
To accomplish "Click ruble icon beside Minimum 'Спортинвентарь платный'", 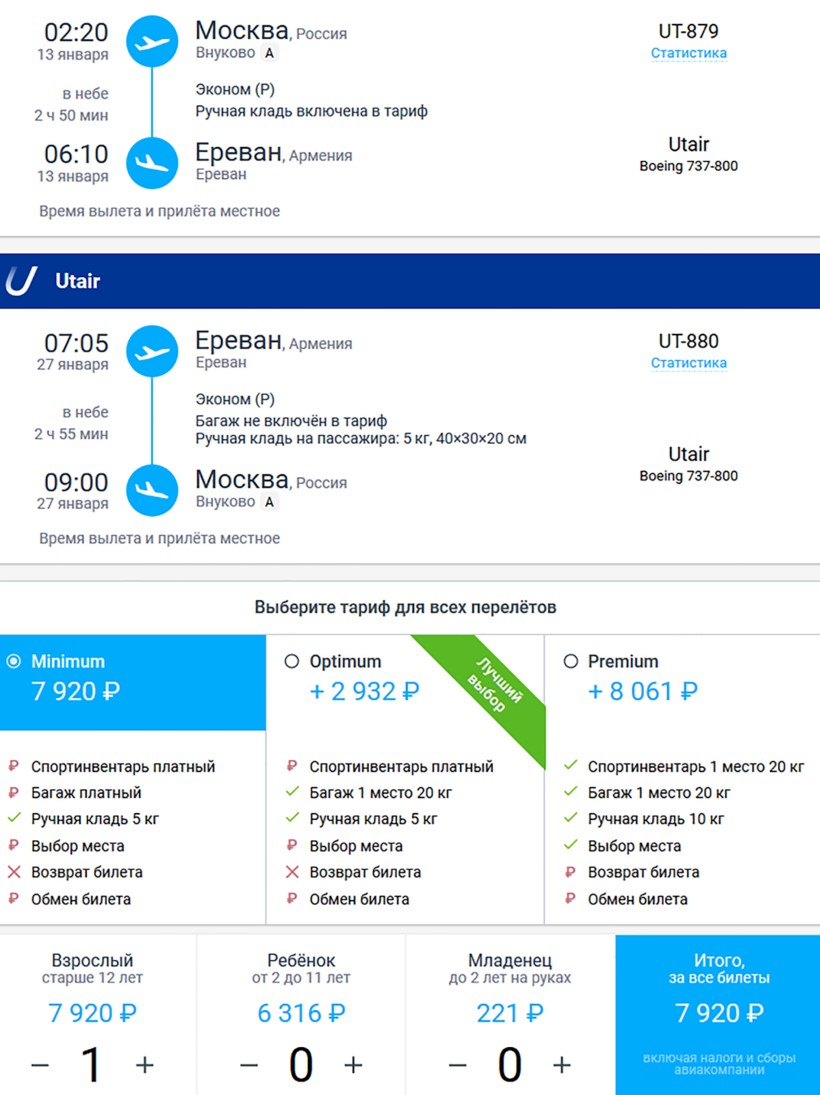I will [x=13, y=766].
